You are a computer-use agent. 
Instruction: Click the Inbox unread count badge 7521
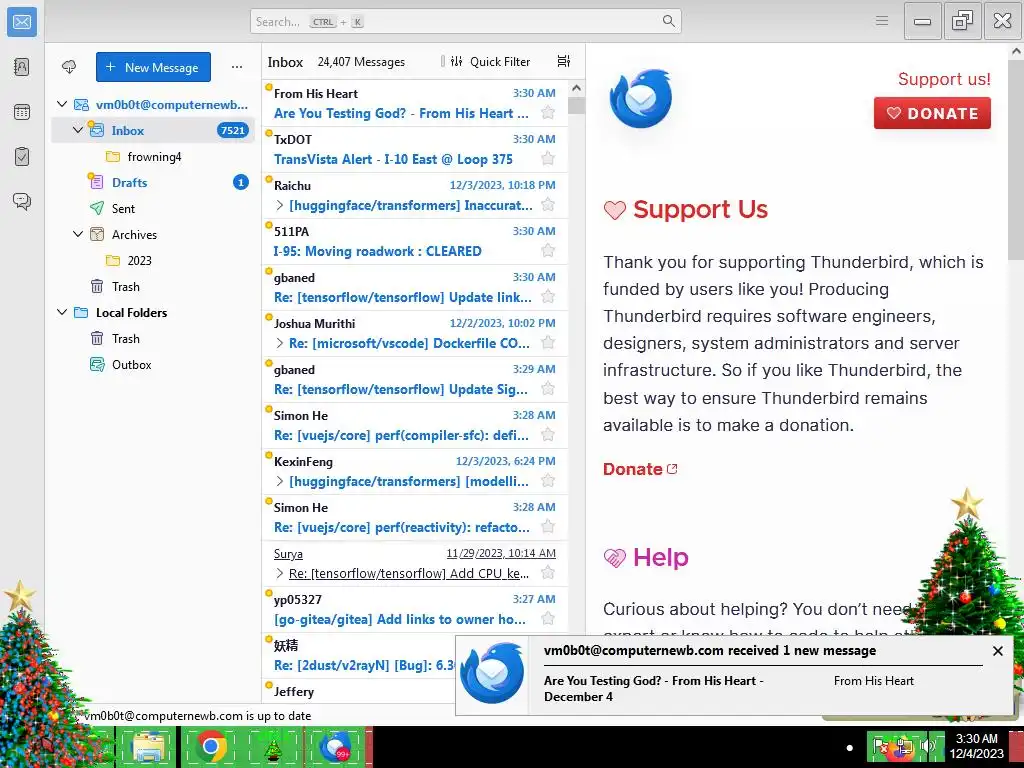pos(232,130)
